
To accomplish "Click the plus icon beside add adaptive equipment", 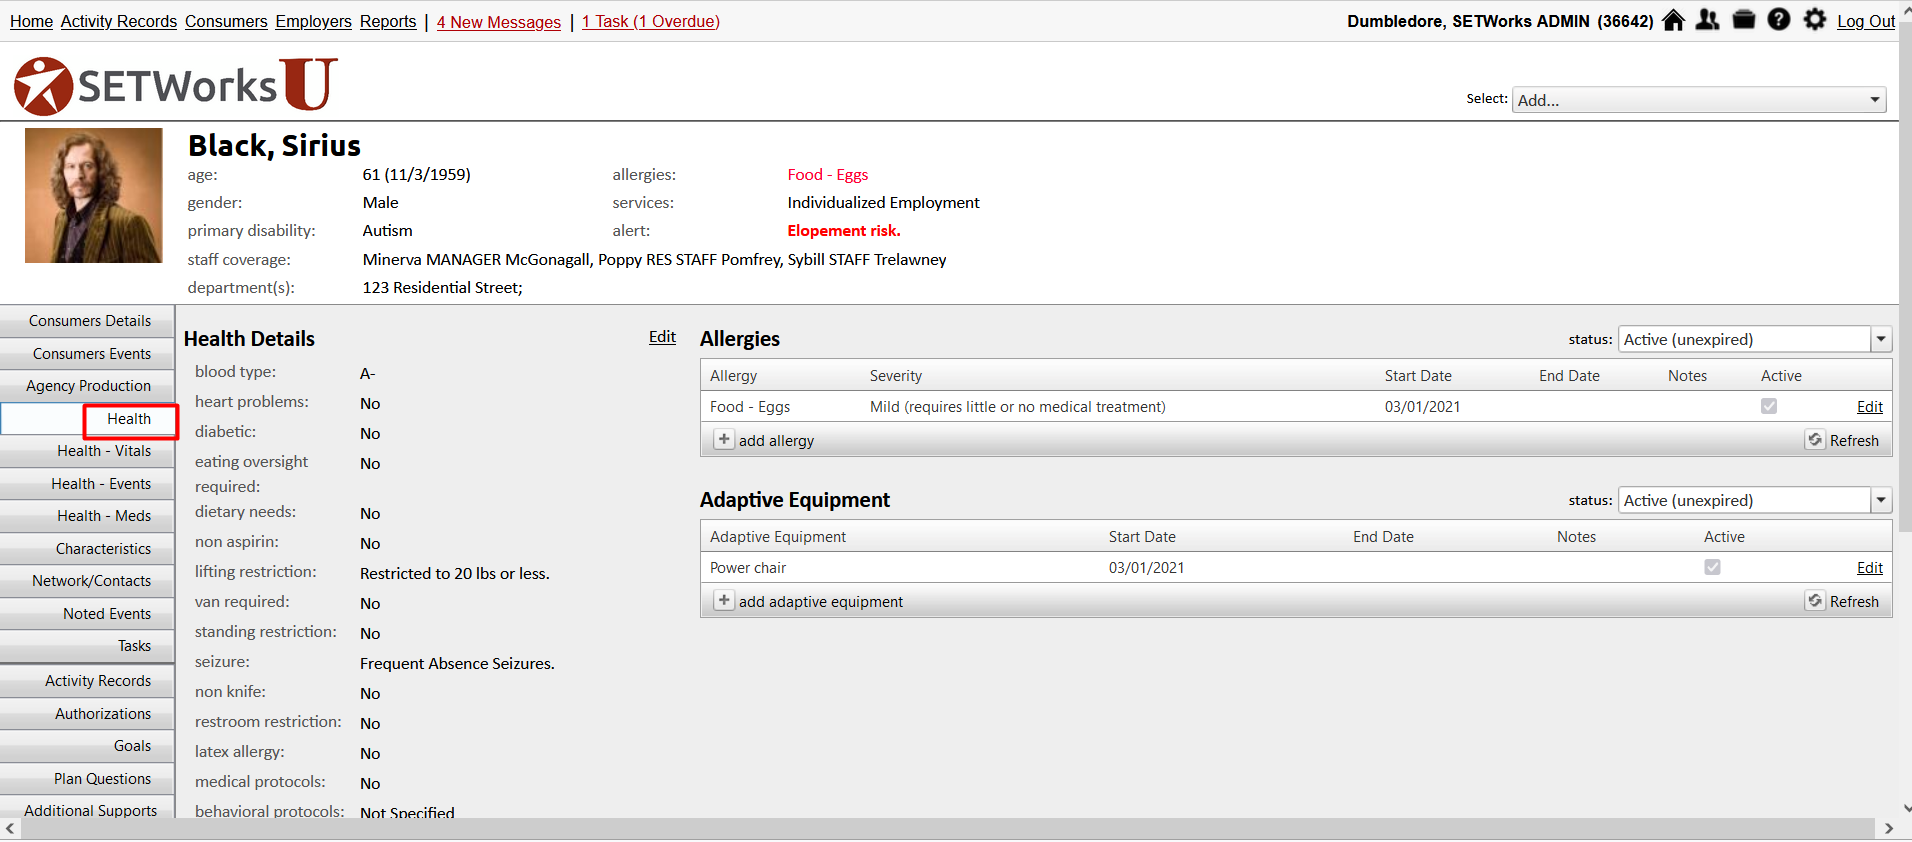I will click(x=724, y=600).
